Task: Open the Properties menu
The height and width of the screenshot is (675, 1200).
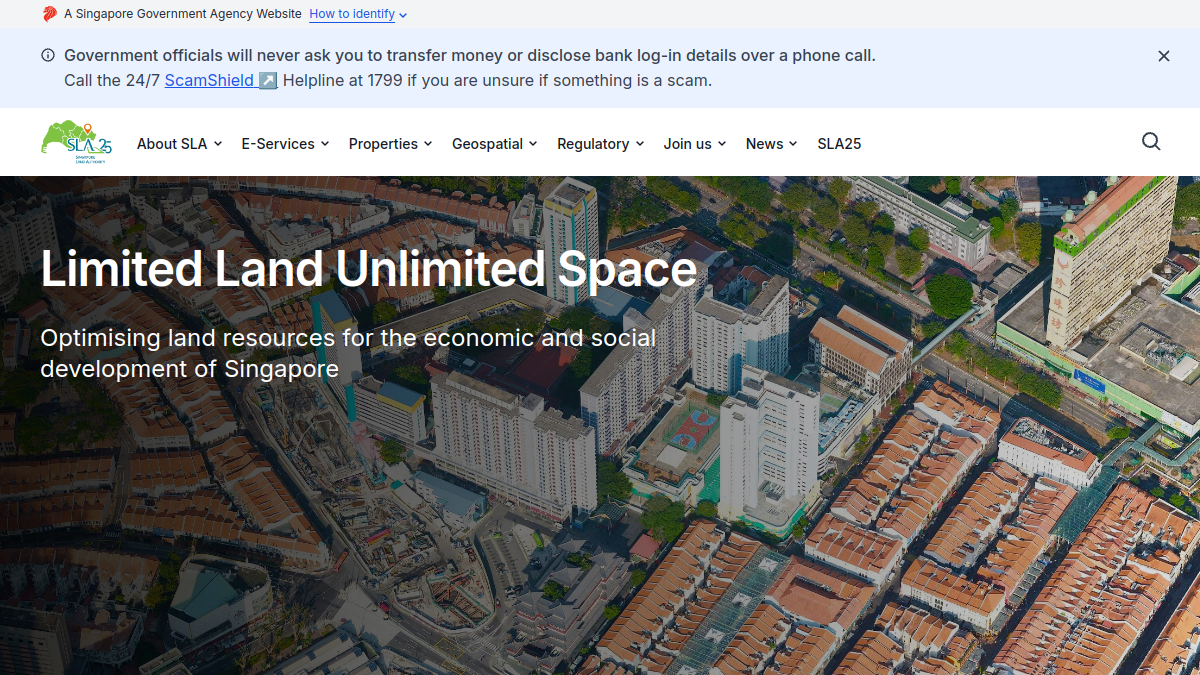Action: 390,144
